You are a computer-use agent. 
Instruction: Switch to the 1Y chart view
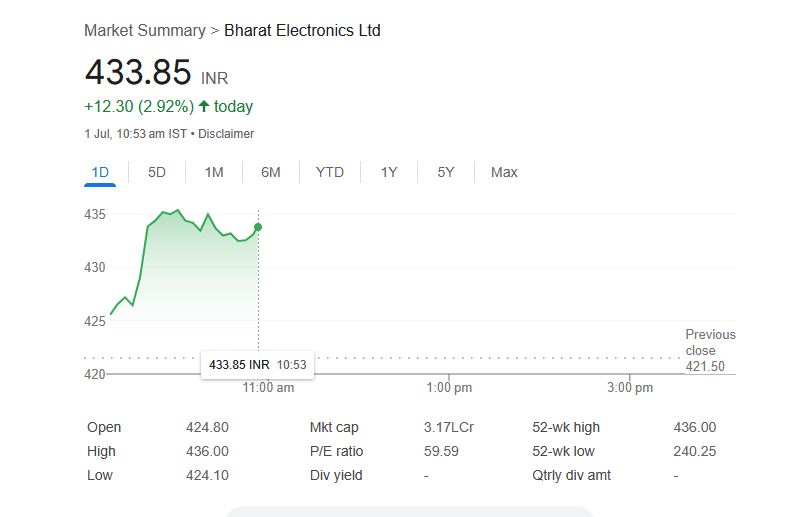[389, 172]
